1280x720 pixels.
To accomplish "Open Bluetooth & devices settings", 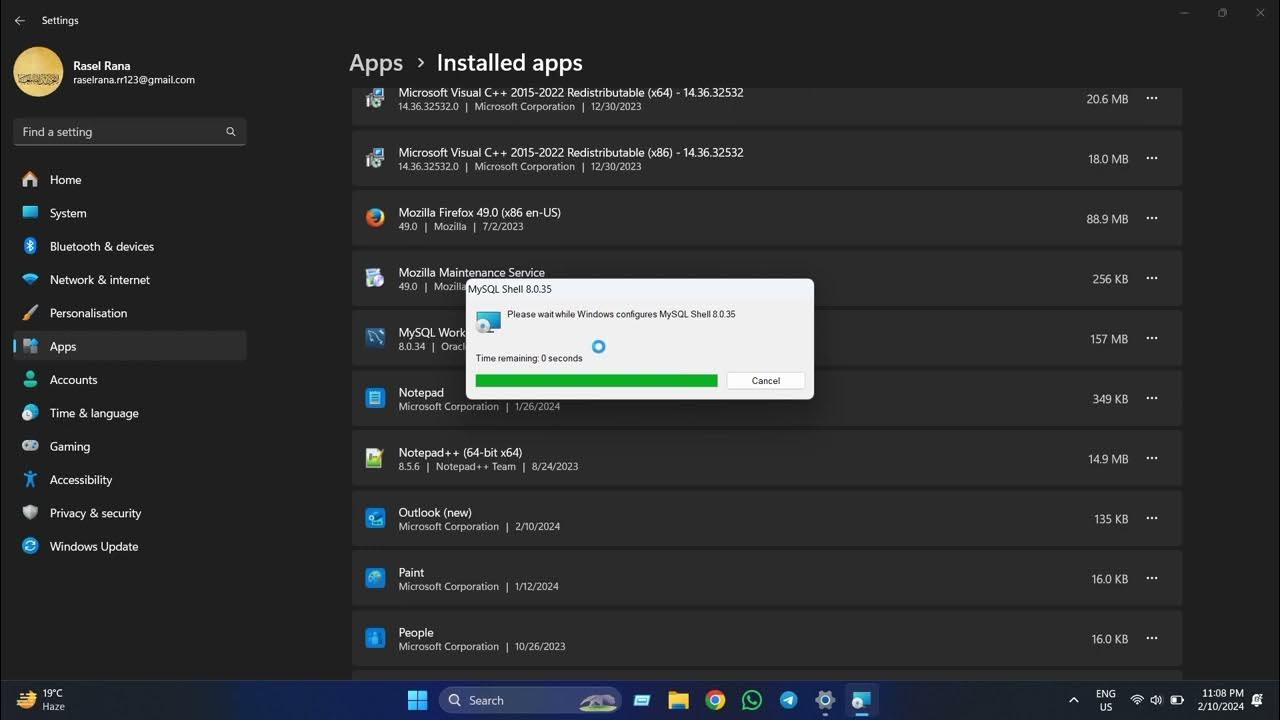I will [x=130, y=246].
